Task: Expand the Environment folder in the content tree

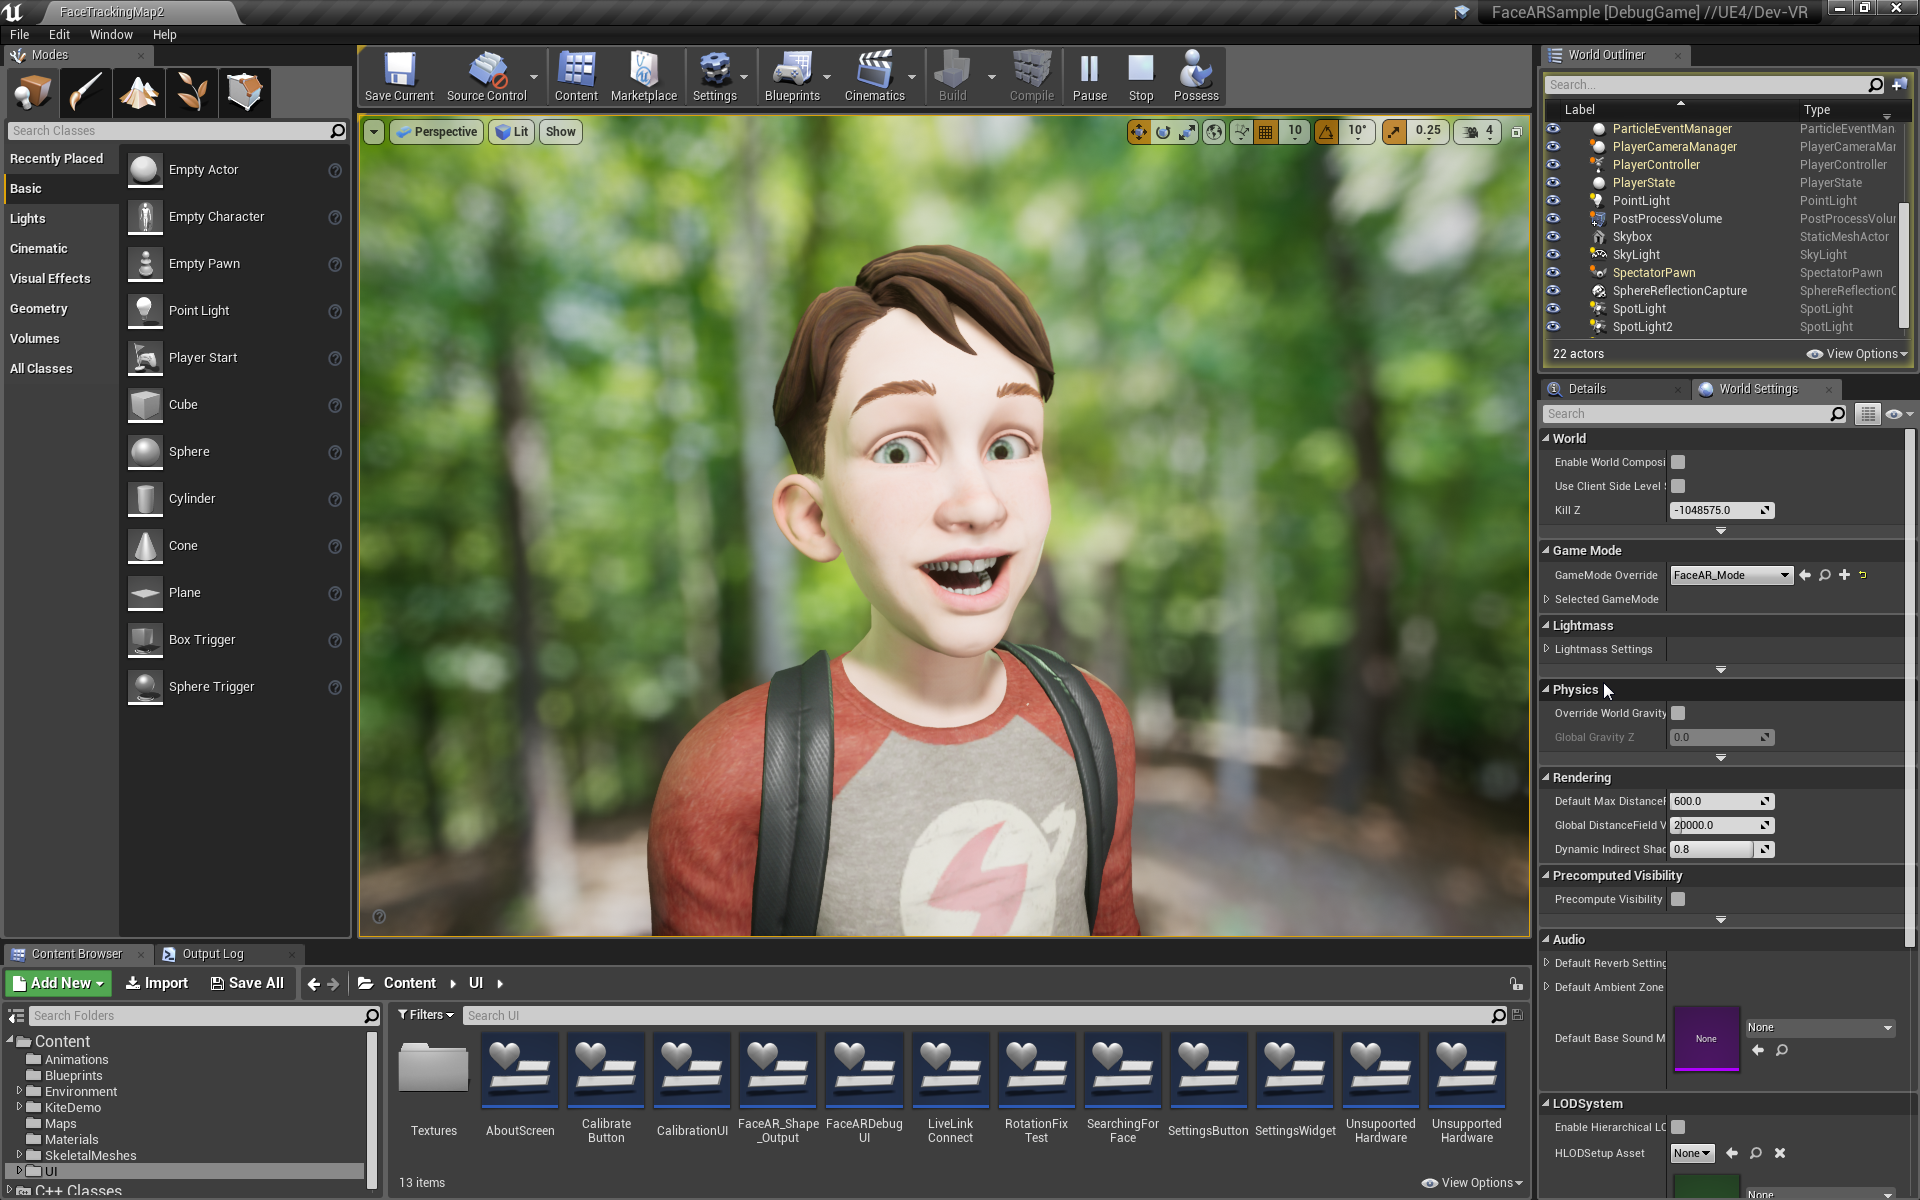Action: coord(19,1091)
